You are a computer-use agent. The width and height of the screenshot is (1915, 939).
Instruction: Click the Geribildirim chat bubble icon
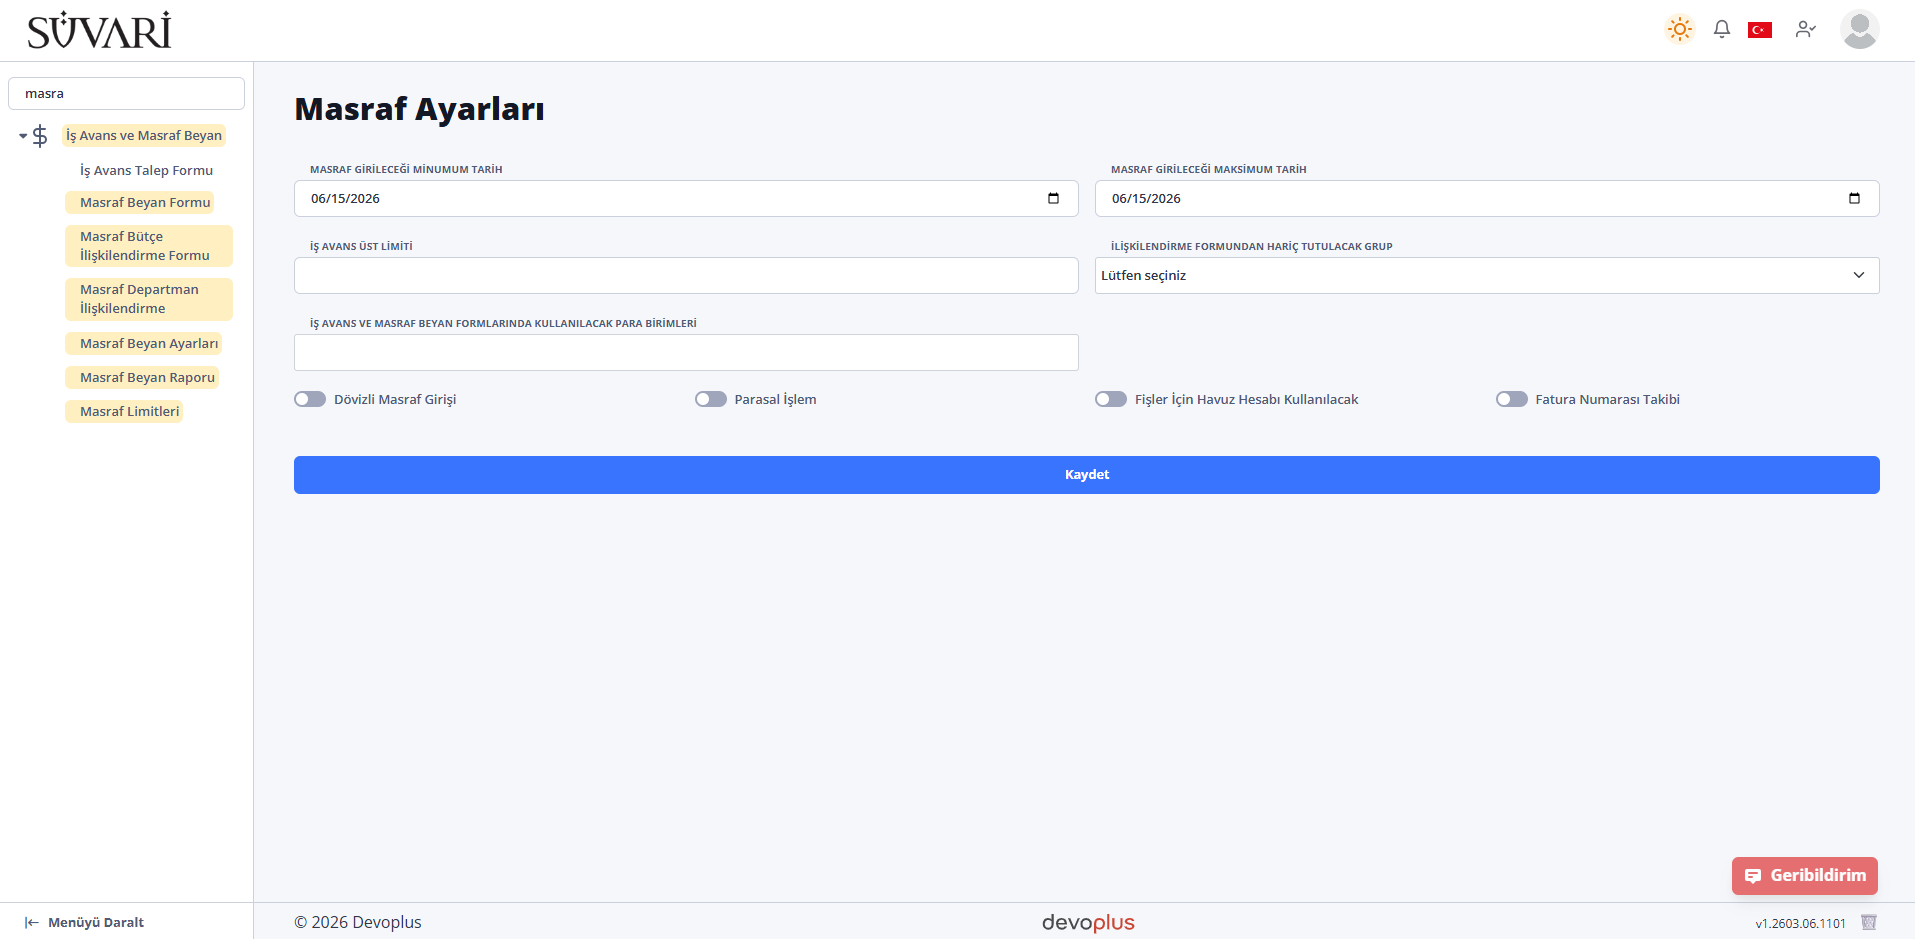tap(1753, 876)
